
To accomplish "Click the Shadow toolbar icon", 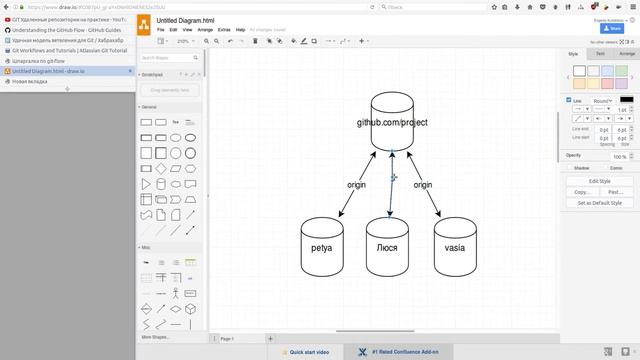I will pyautogui.click(x=314, y=41).
